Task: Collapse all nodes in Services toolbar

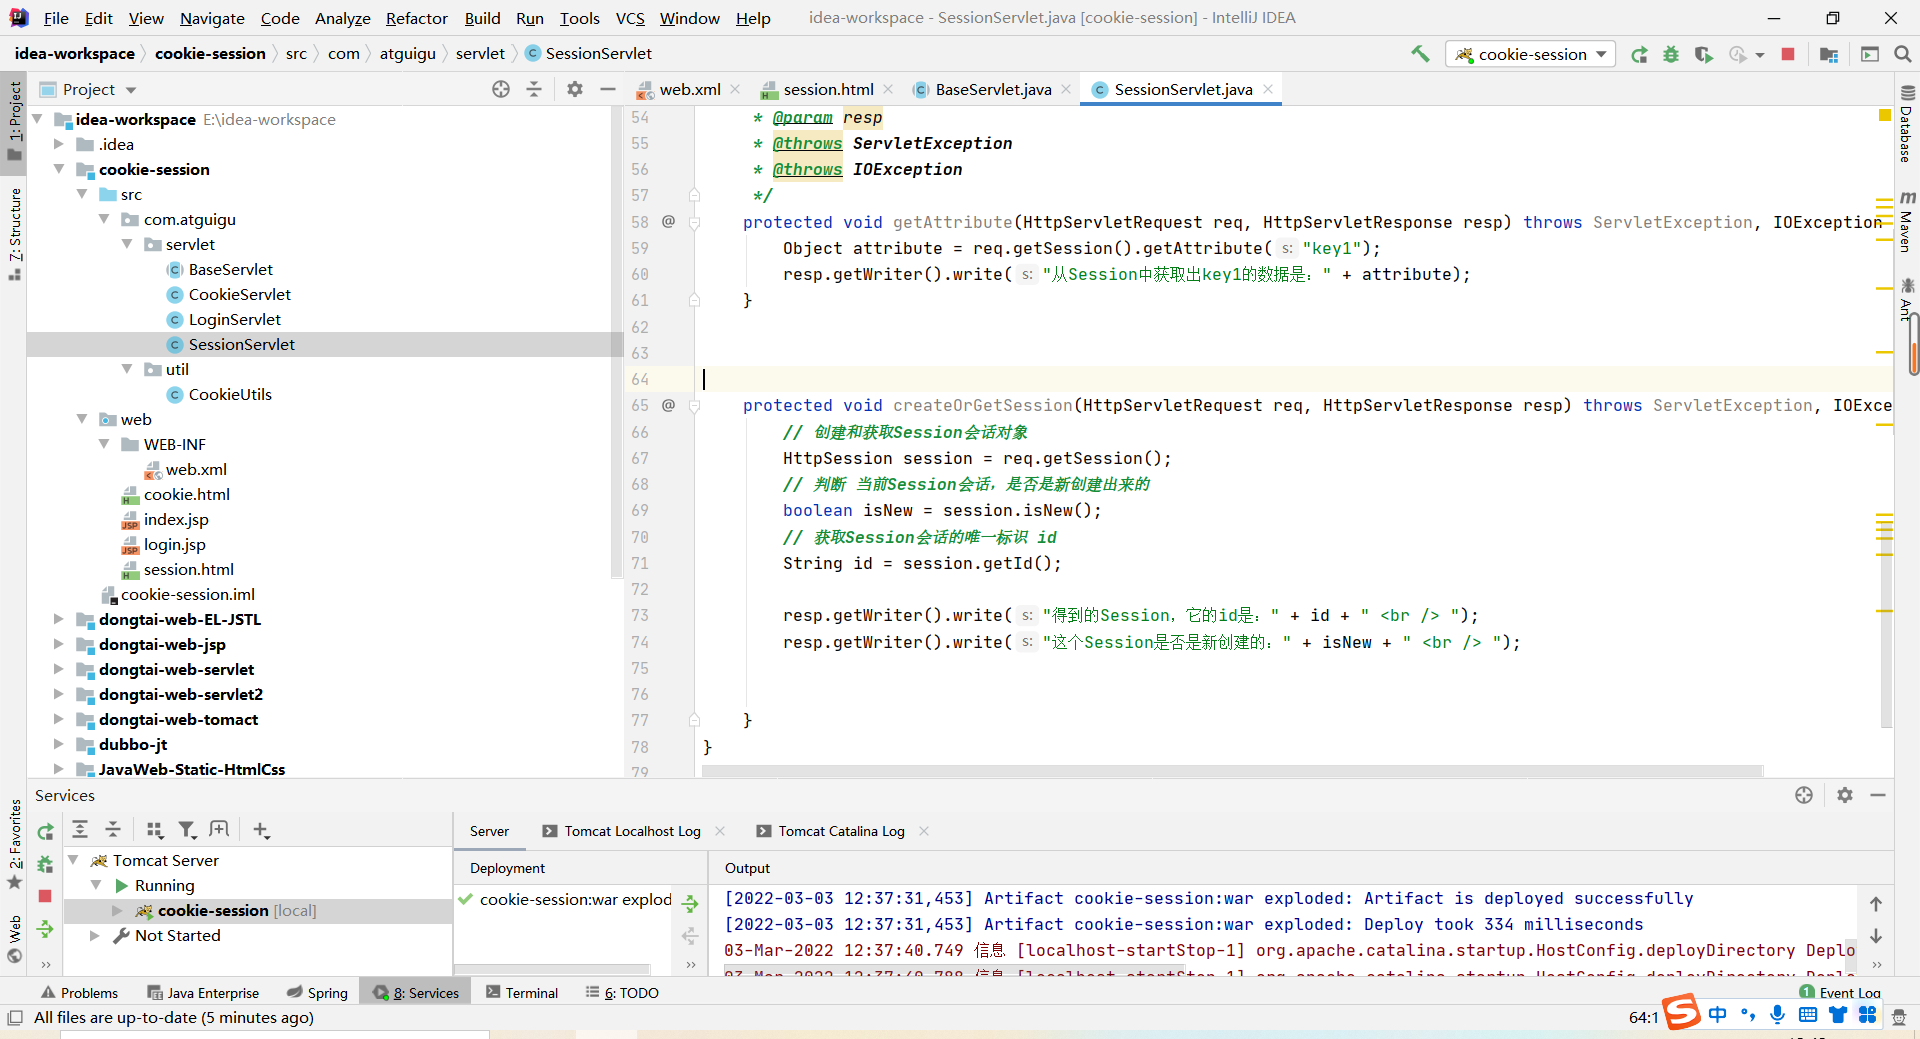Action: (113, 829)
